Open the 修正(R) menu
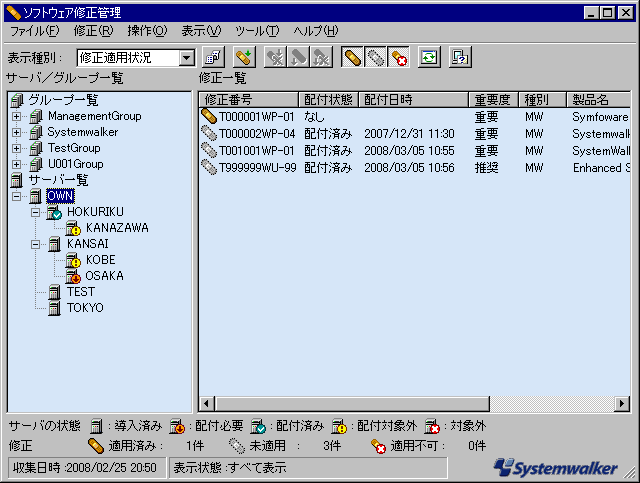 coord(93,31)
